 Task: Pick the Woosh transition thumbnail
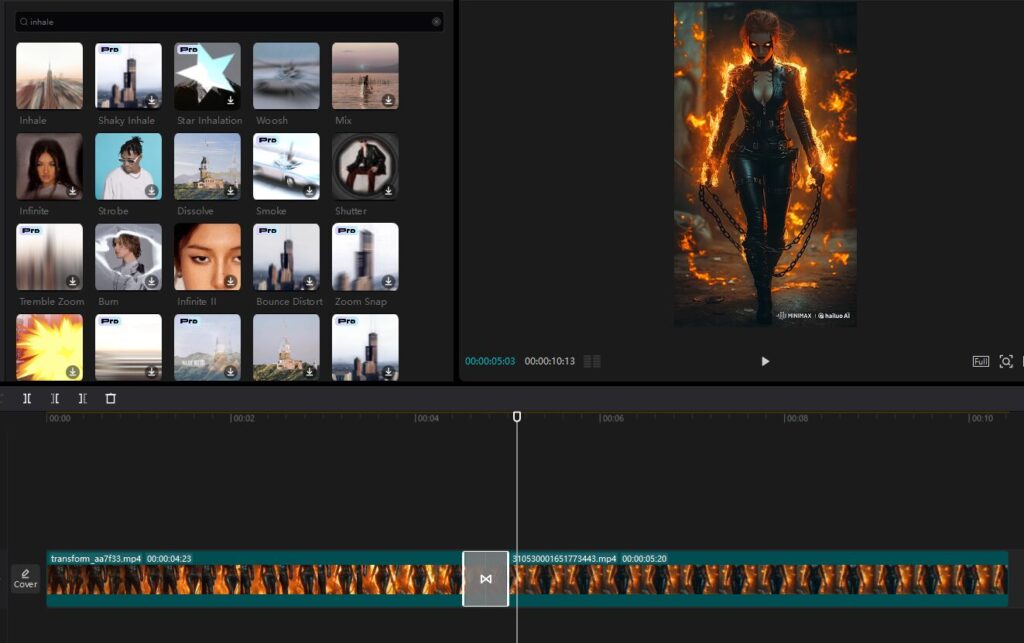tap(287, 76)
